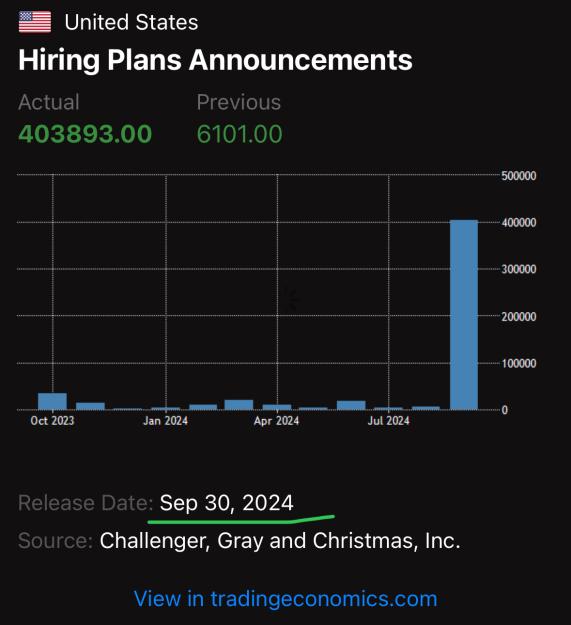Click the United States country label

[131, 22]
